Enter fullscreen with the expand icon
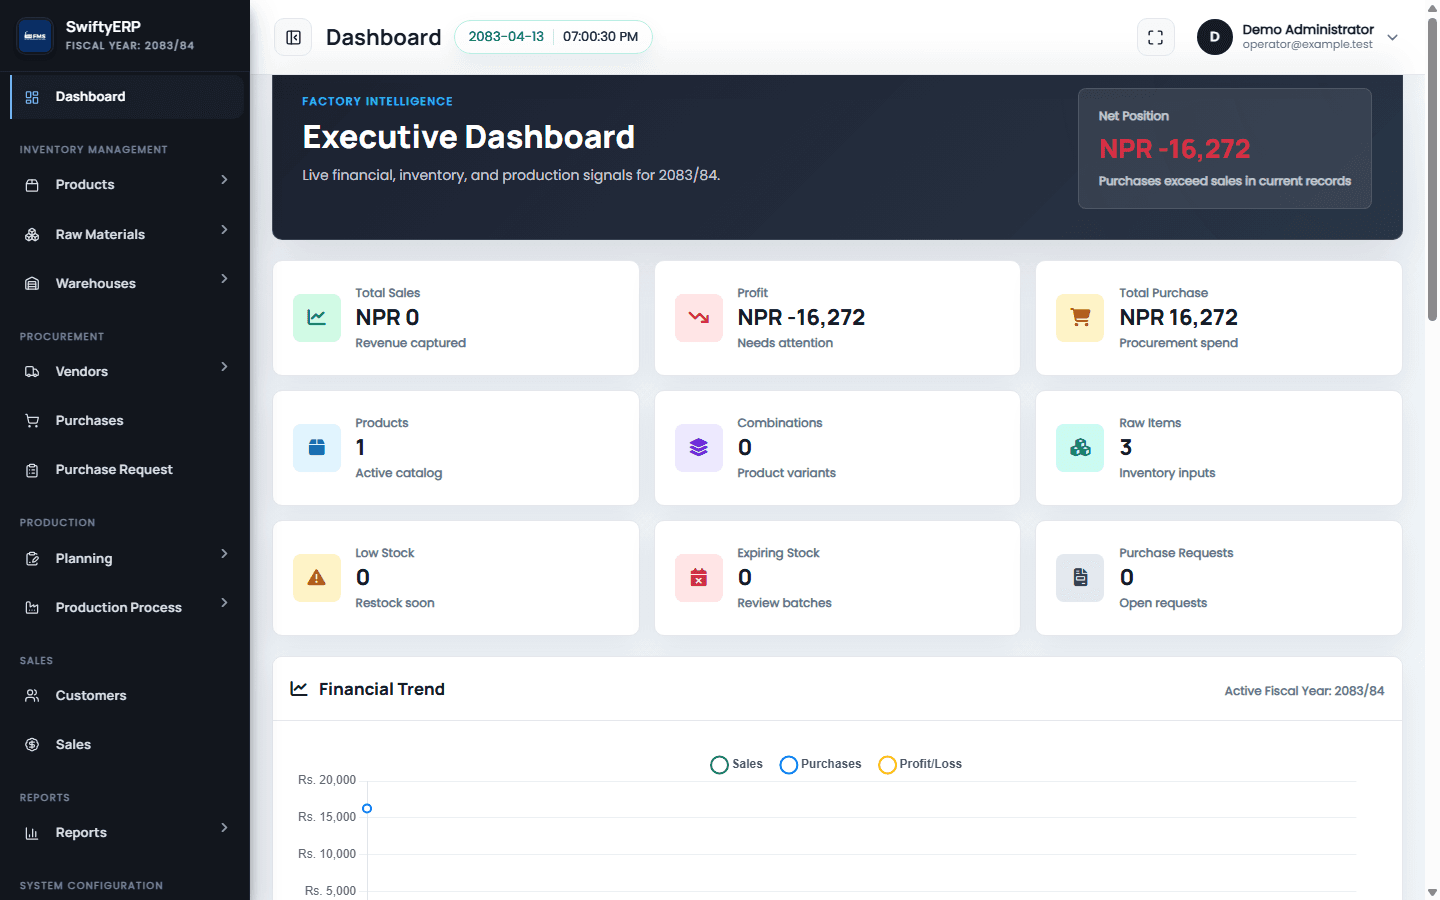1440x900 pixels. pyautogui.click(x=1155, y=37)
